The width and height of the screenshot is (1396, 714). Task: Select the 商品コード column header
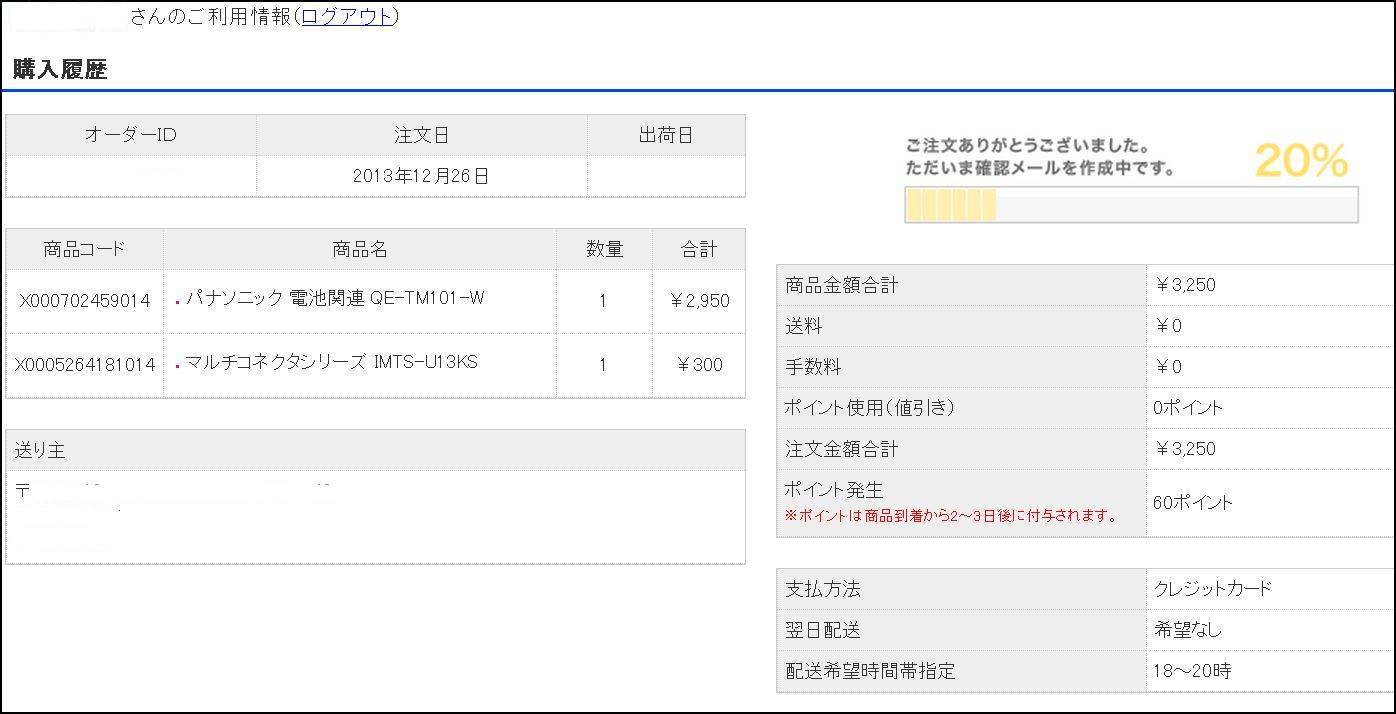(84, 248)
